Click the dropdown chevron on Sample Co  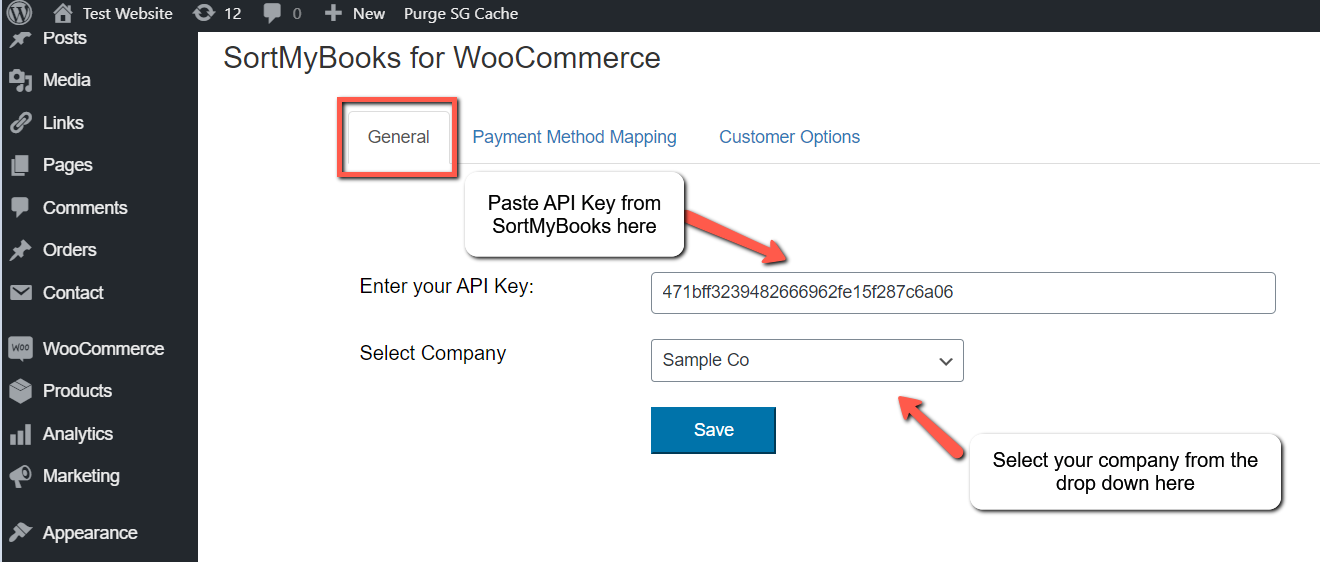(945, 361)
